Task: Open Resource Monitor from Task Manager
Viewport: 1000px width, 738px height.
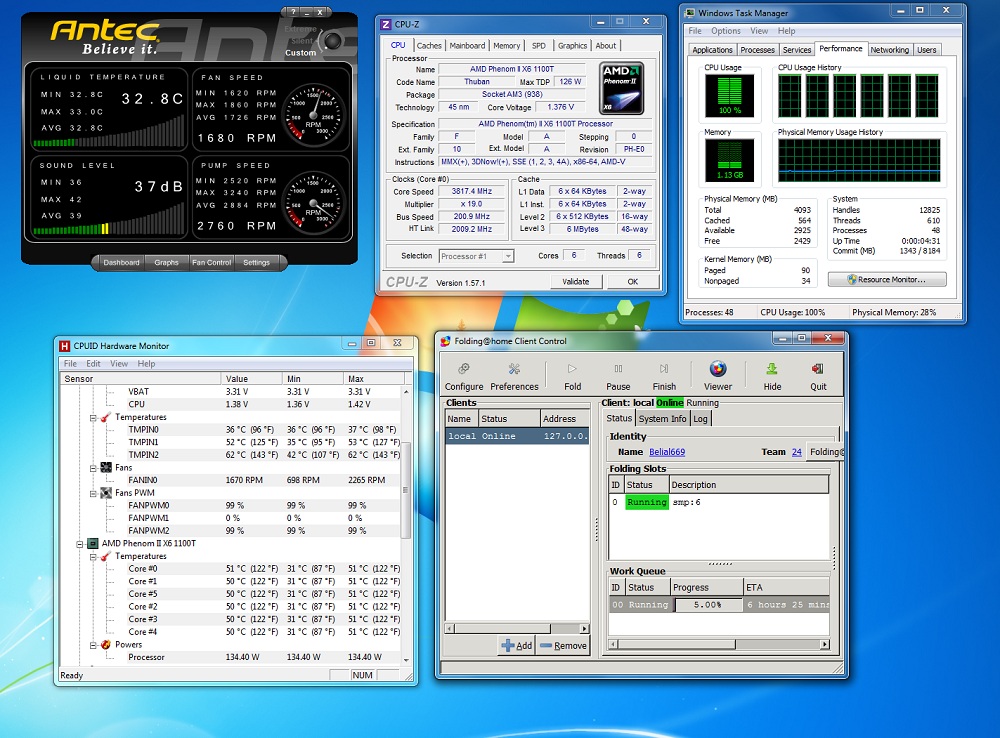Action: pos(886,279)
